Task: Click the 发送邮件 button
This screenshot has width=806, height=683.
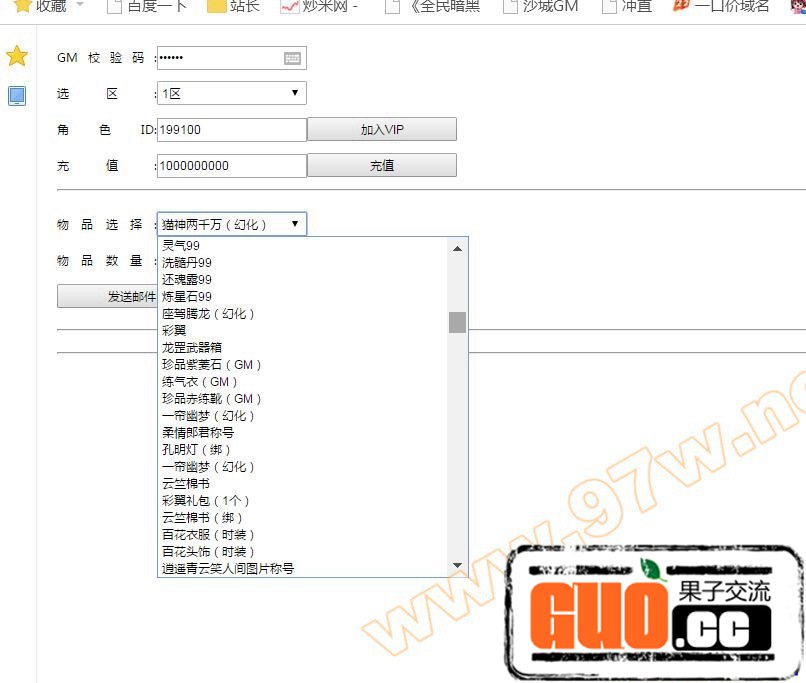Action: coord(107,297)
